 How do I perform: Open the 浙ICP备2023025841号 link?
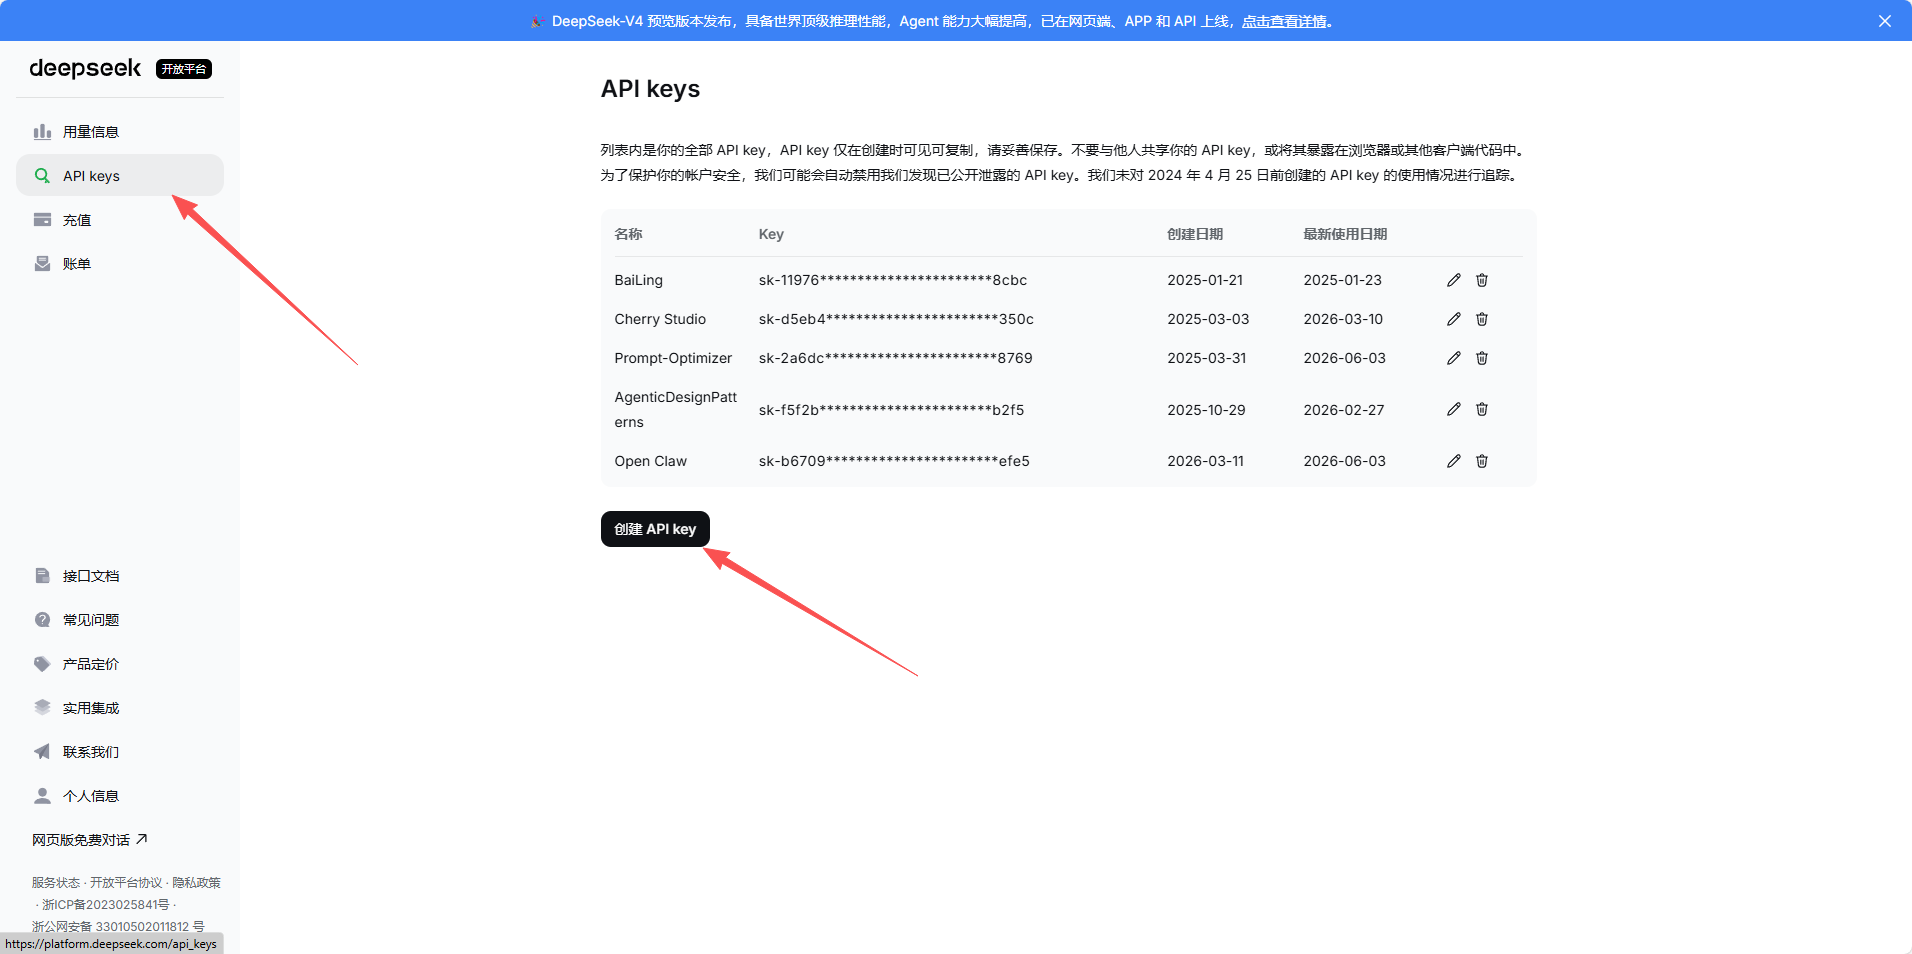pos(106,905)
